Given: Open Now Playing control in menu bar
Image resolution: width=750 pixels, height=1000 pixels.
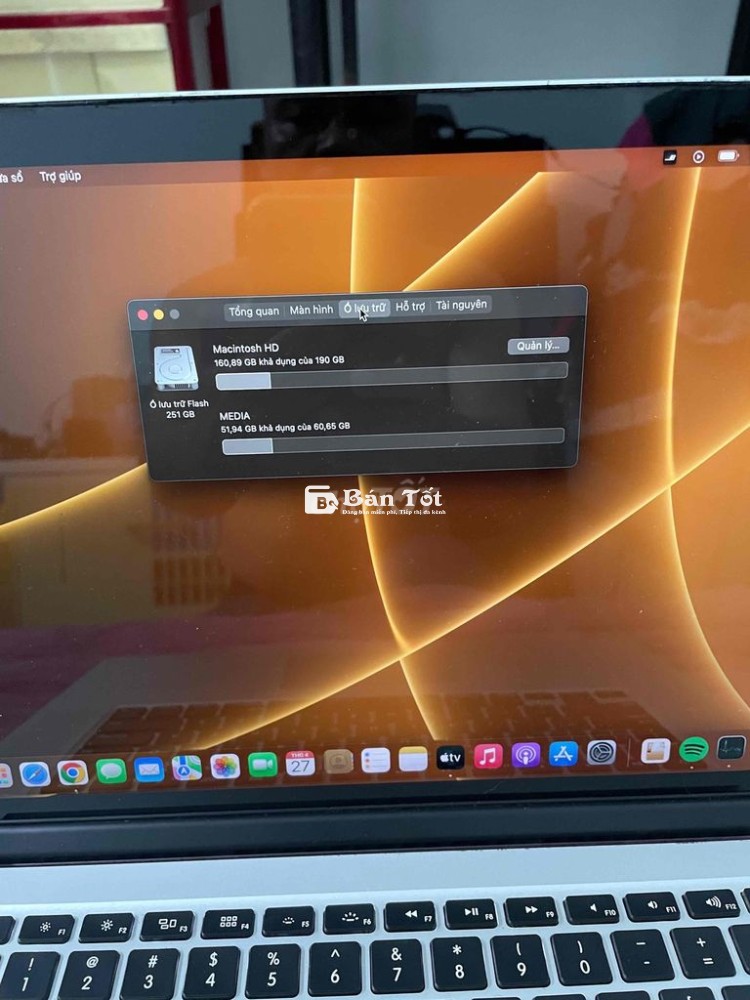Looking at the screenshot, I should [x=698, y=156].
